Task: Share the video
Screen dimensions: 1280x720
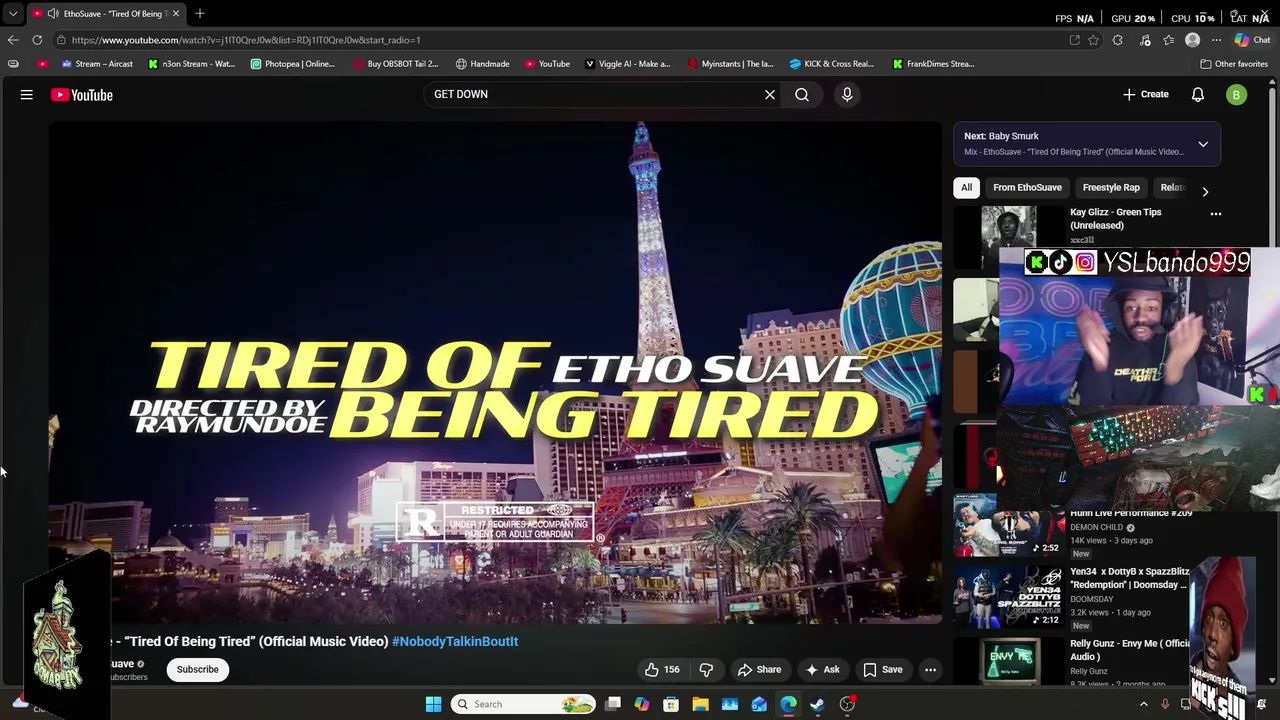Action: tap(759, 670)
